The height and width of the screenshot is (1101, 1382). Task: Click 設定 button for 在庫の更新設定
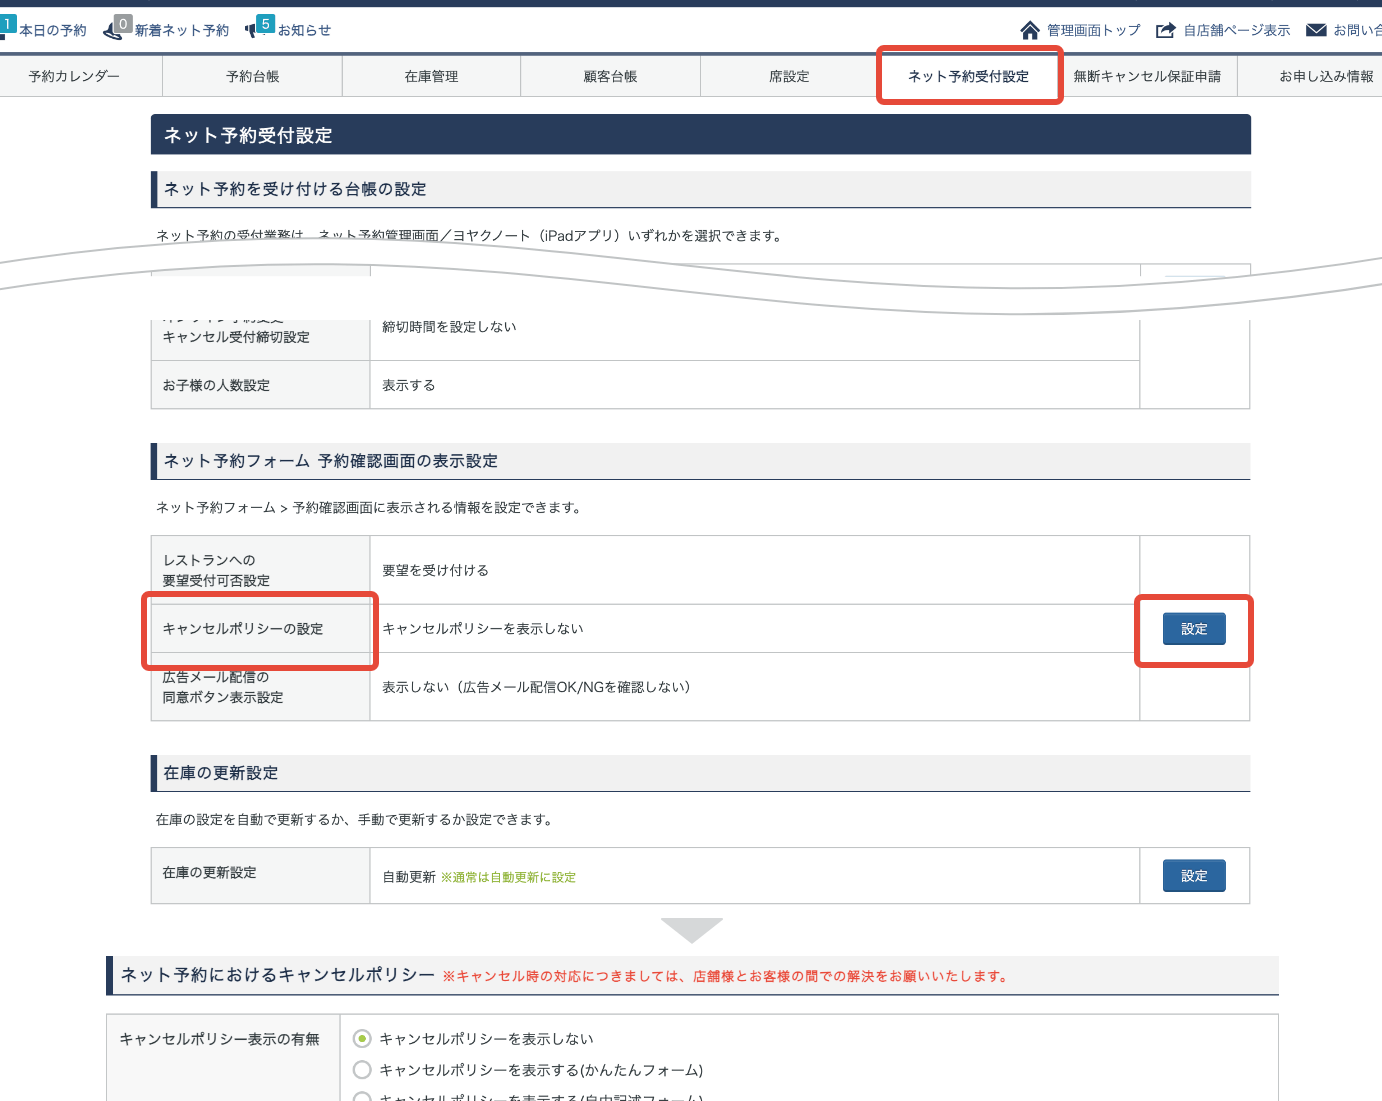(1194, 876)
